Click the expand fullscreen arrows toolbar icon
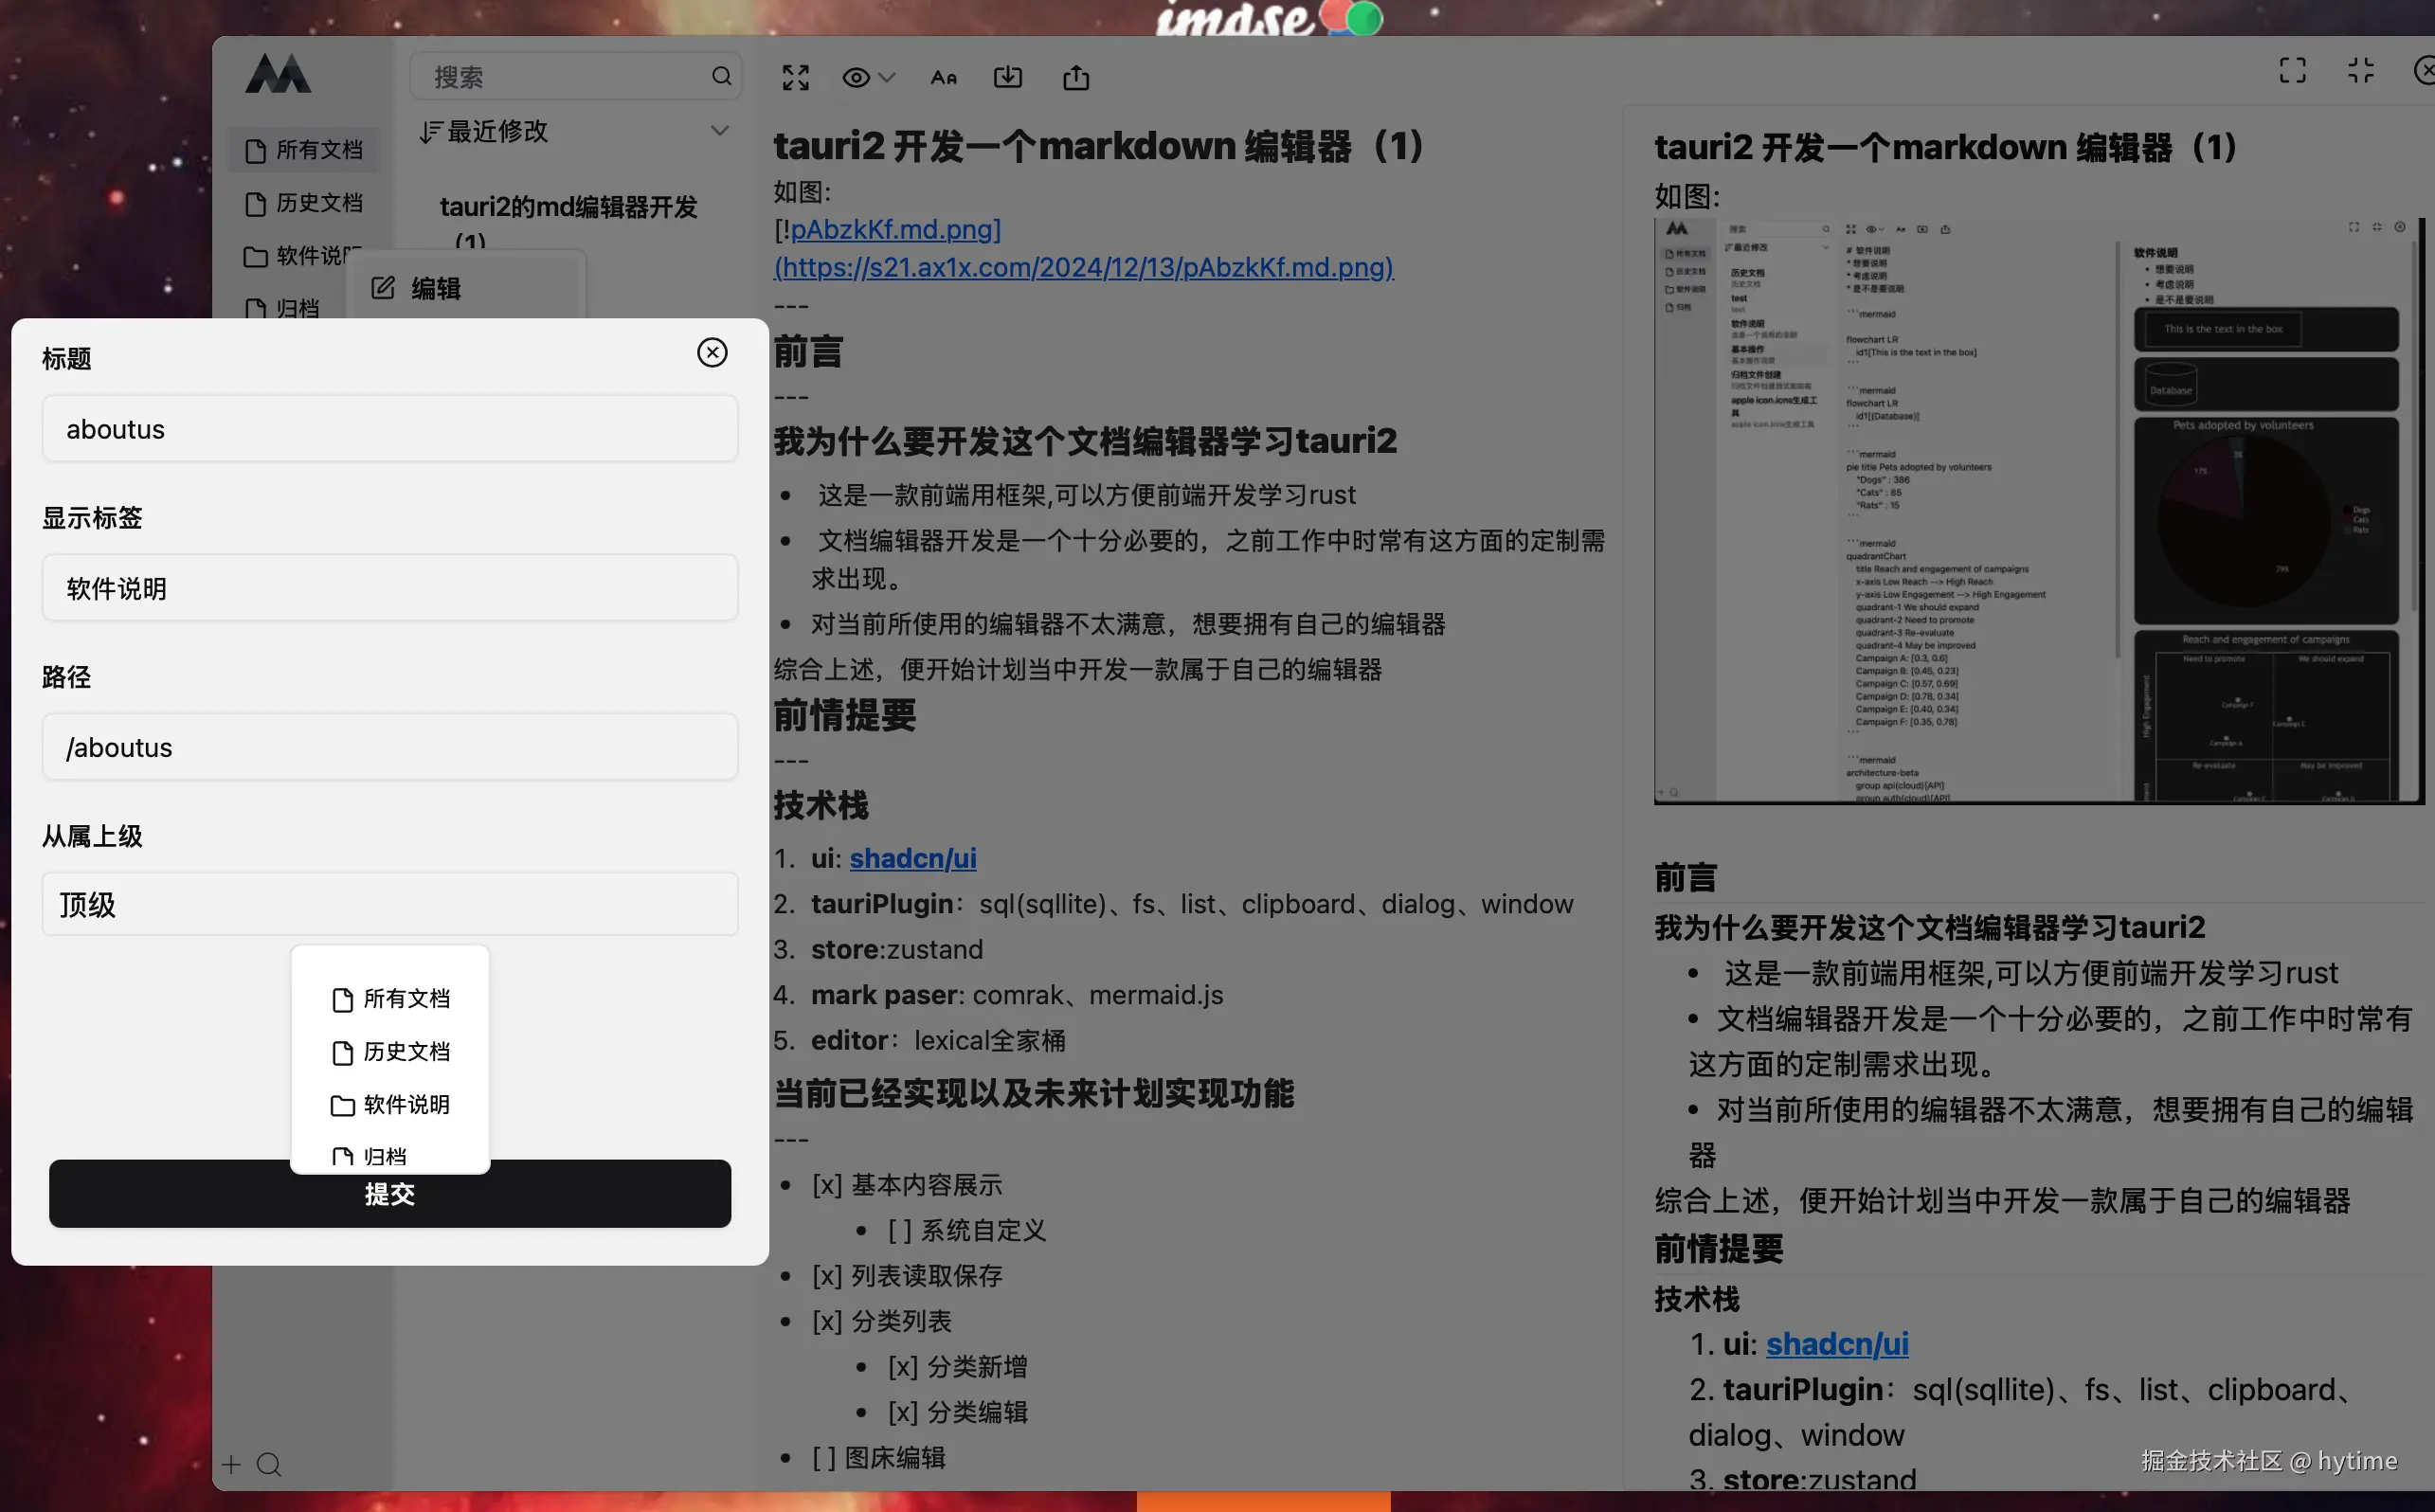The width and height of the screenshot is (2435, 1512). (x=795, y=78)
